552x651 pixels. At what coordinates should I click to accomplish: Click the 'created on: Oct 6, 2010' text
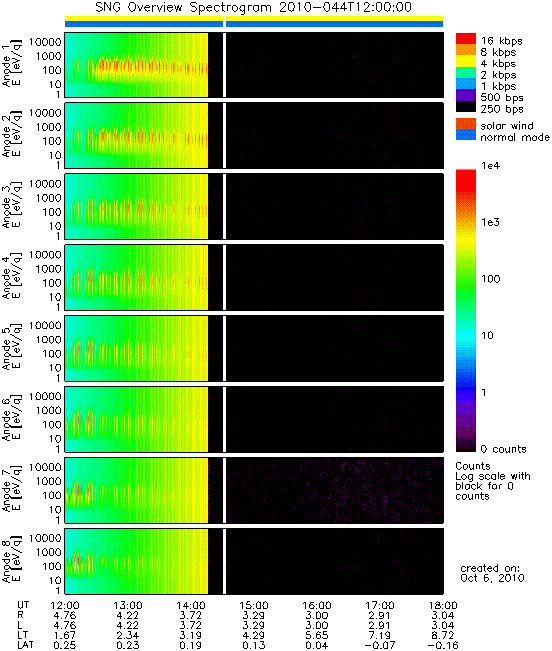tap(492, 573)
